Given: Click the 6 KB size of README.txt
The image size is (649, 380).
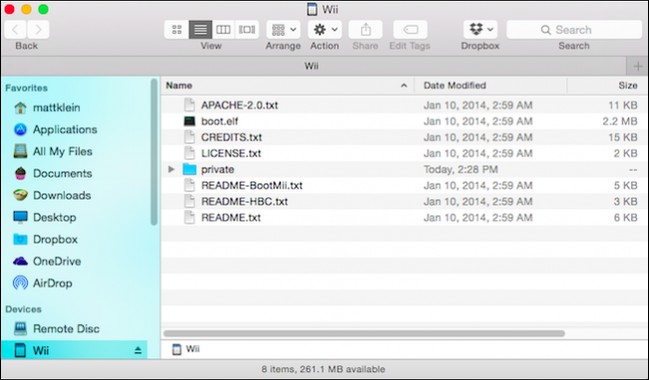Looking at the screenshot, I should [625, 218].
